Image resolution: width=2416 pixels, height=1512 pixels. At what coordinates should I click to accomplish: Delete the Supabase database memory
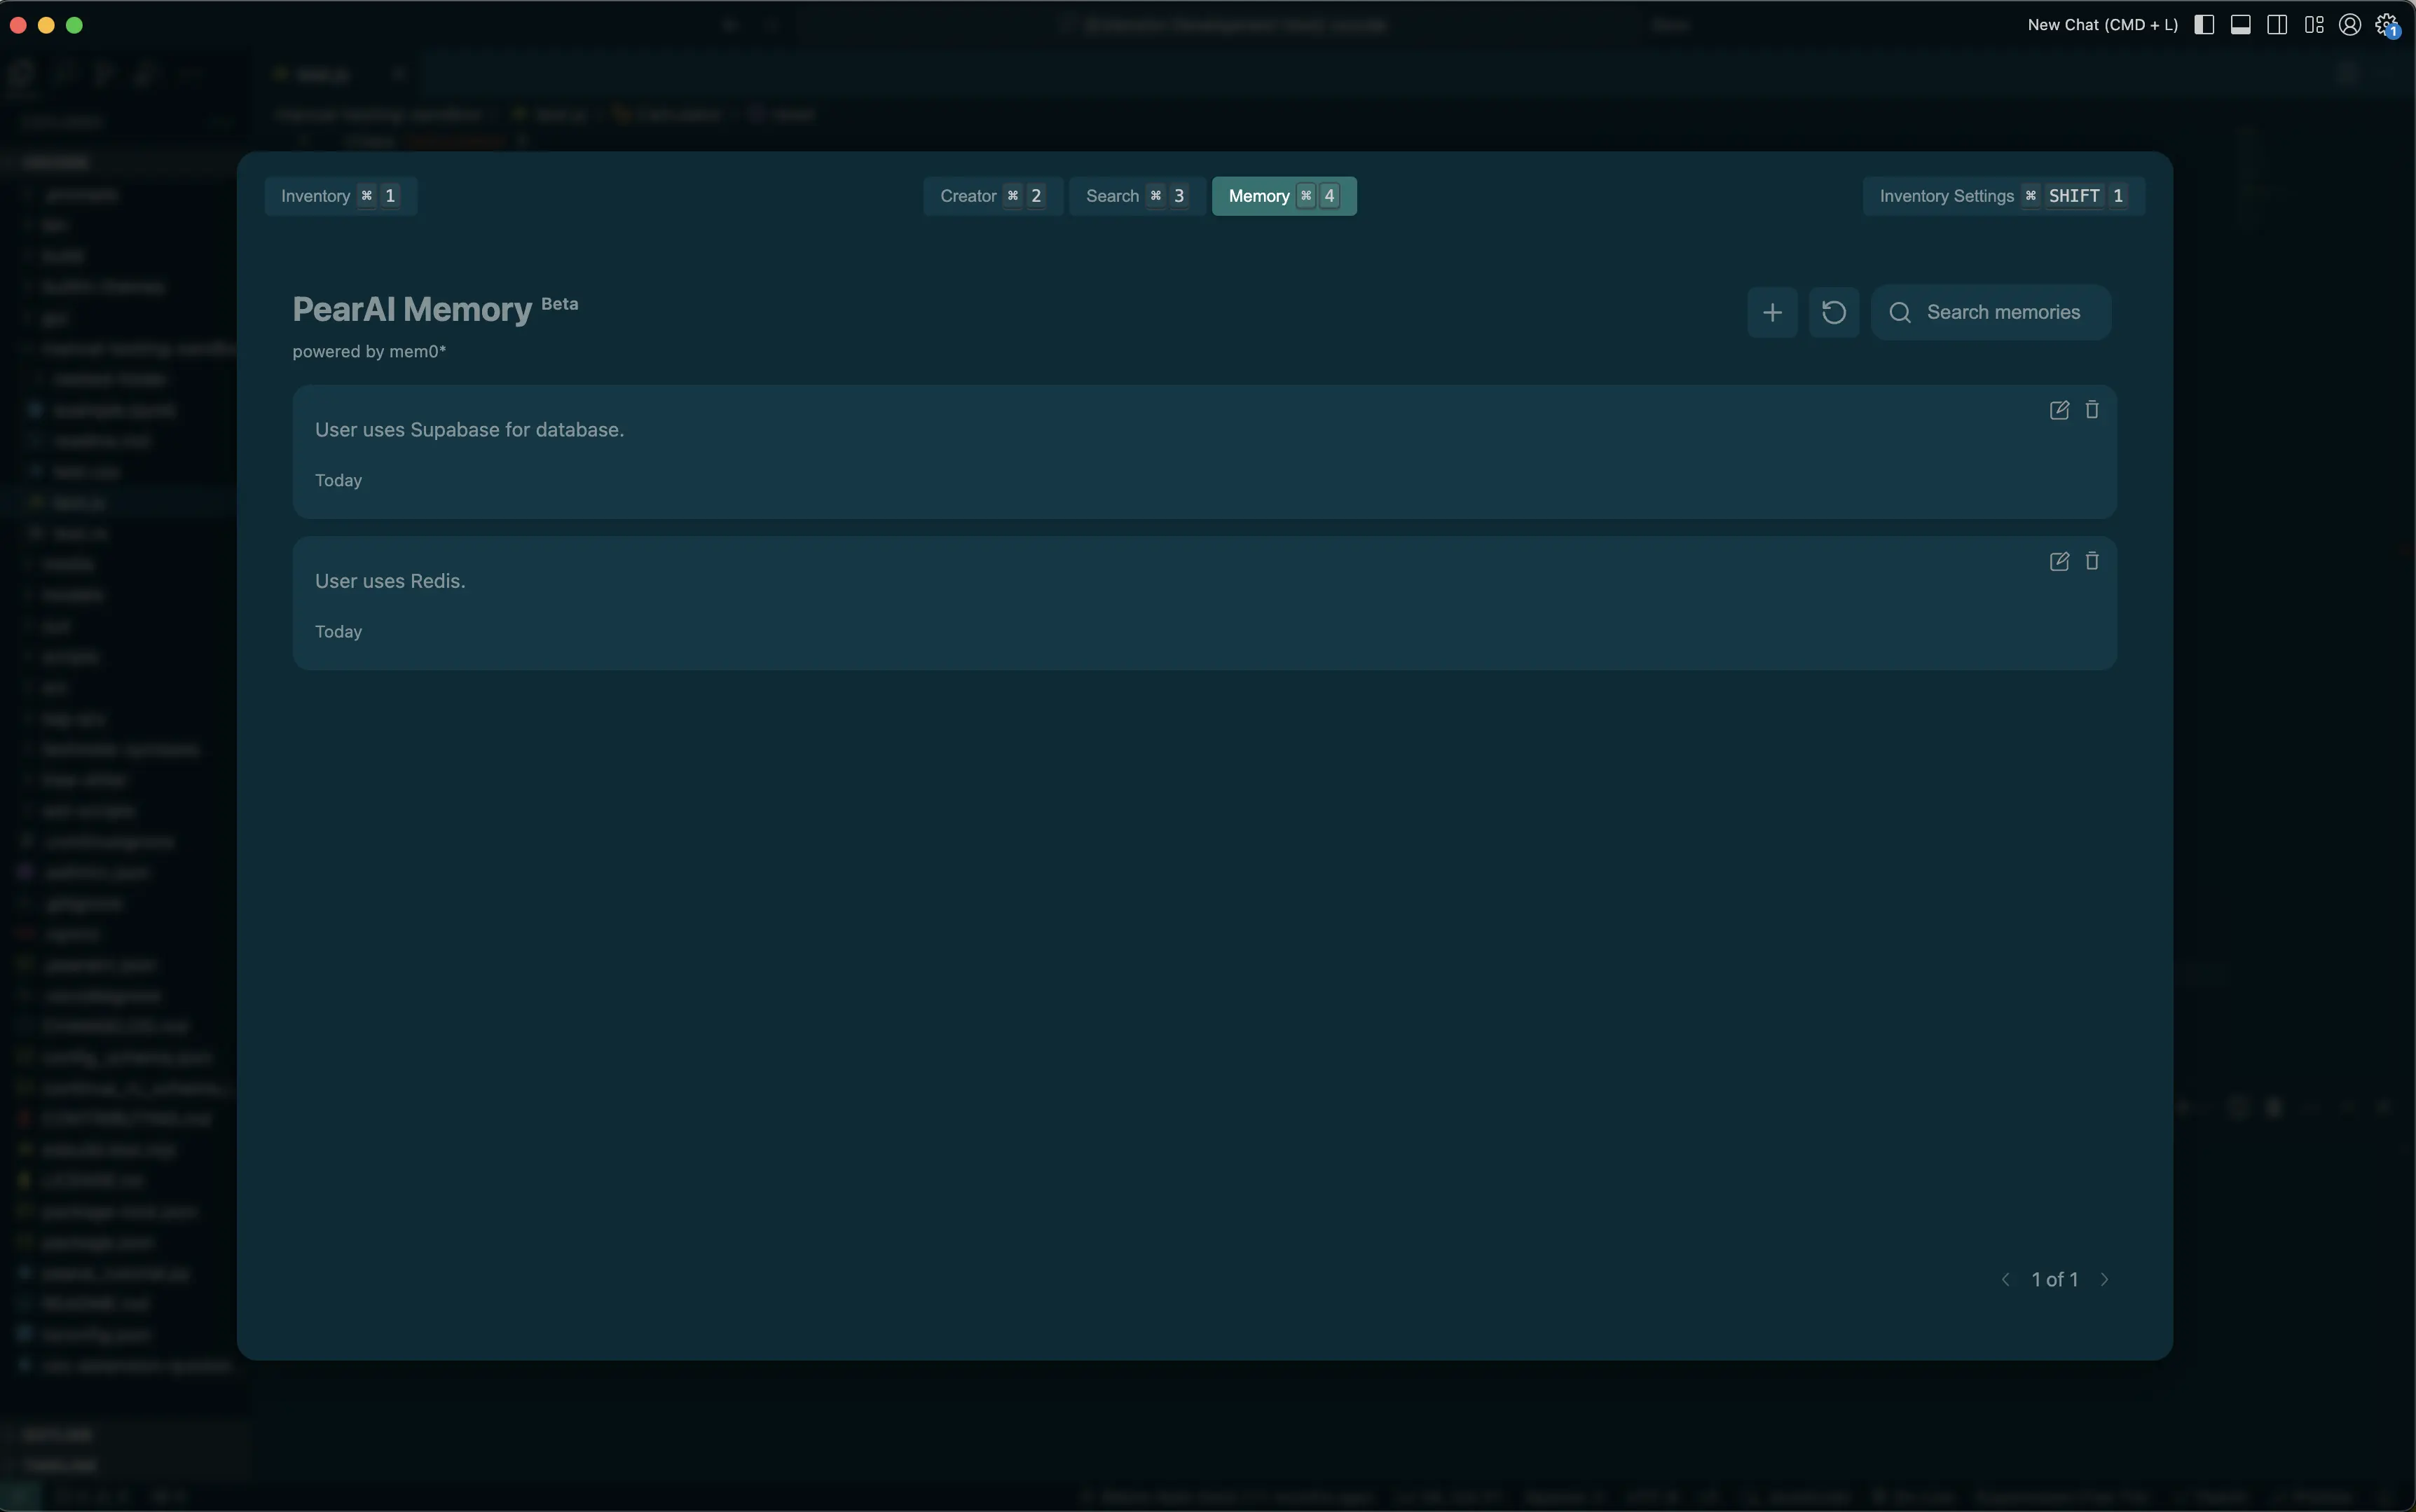click(x=2092, y=410)
